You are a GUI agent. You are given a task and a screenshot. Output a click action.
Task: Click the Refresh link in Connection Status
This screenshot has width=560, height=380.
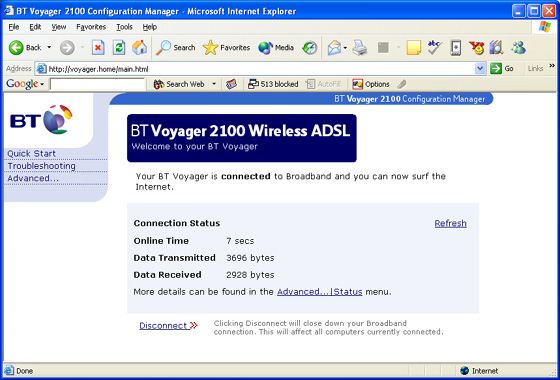pos(450,223)
